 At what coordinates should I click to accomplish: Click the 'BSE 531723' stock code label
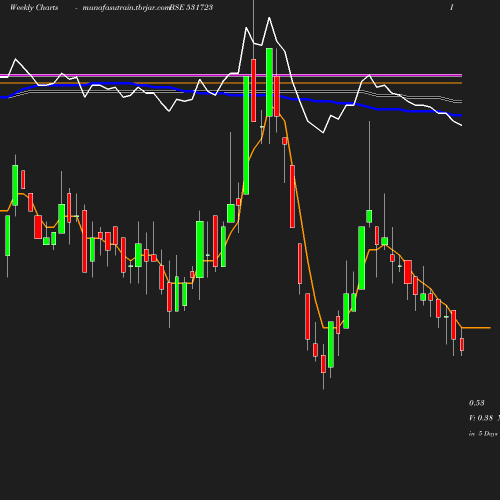(x=191, y=7)
